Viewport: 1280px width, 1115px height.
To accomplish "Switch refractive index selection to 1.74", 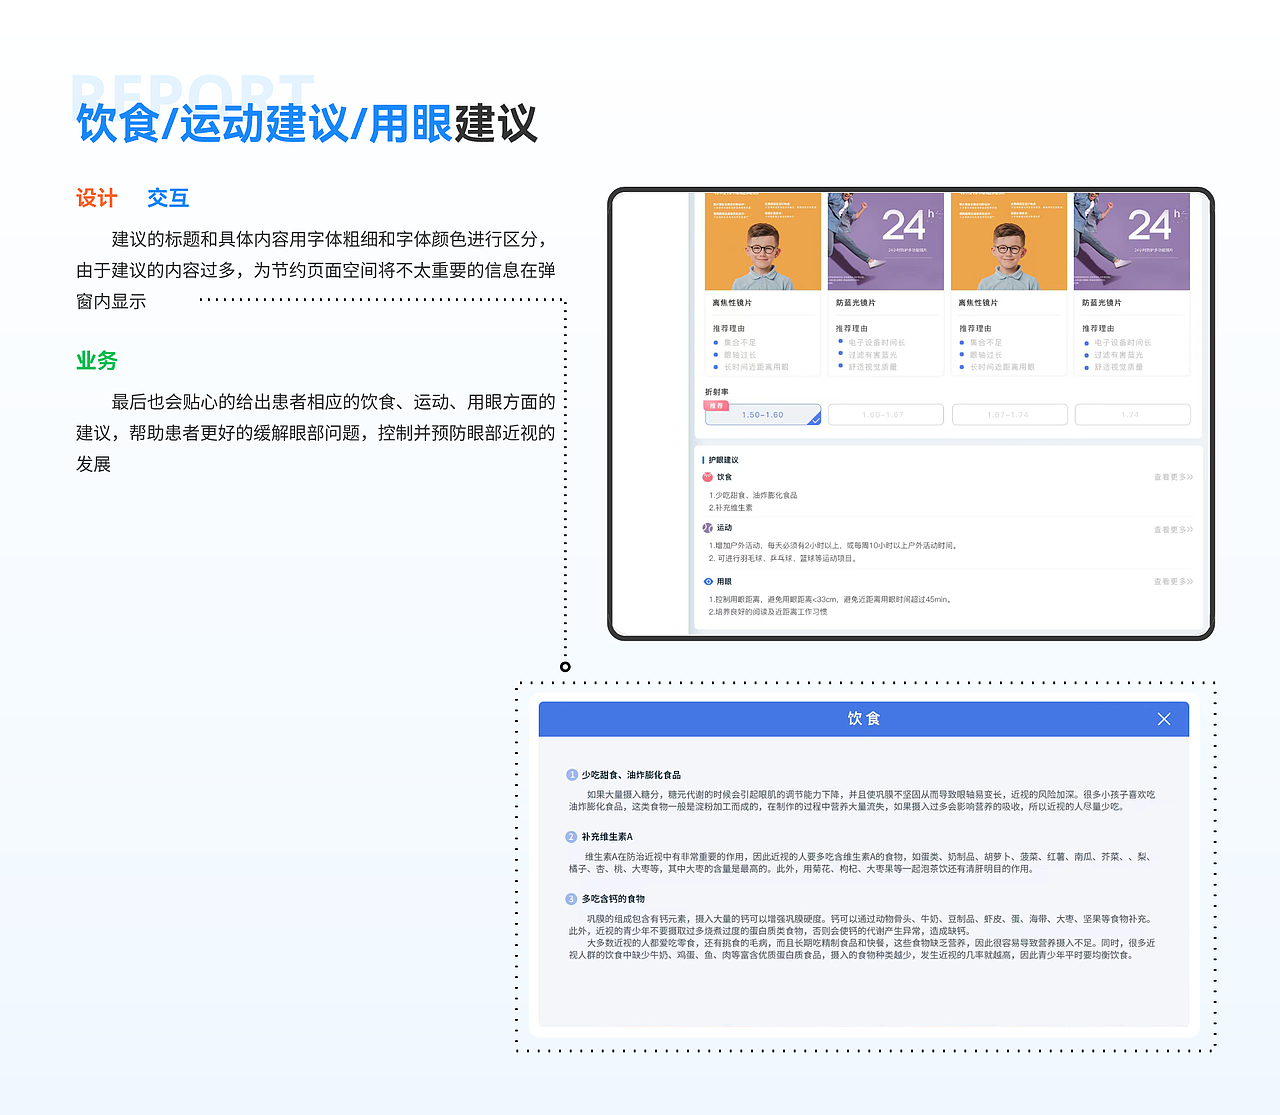I will pyautogui.click(x=1132, y=413).
